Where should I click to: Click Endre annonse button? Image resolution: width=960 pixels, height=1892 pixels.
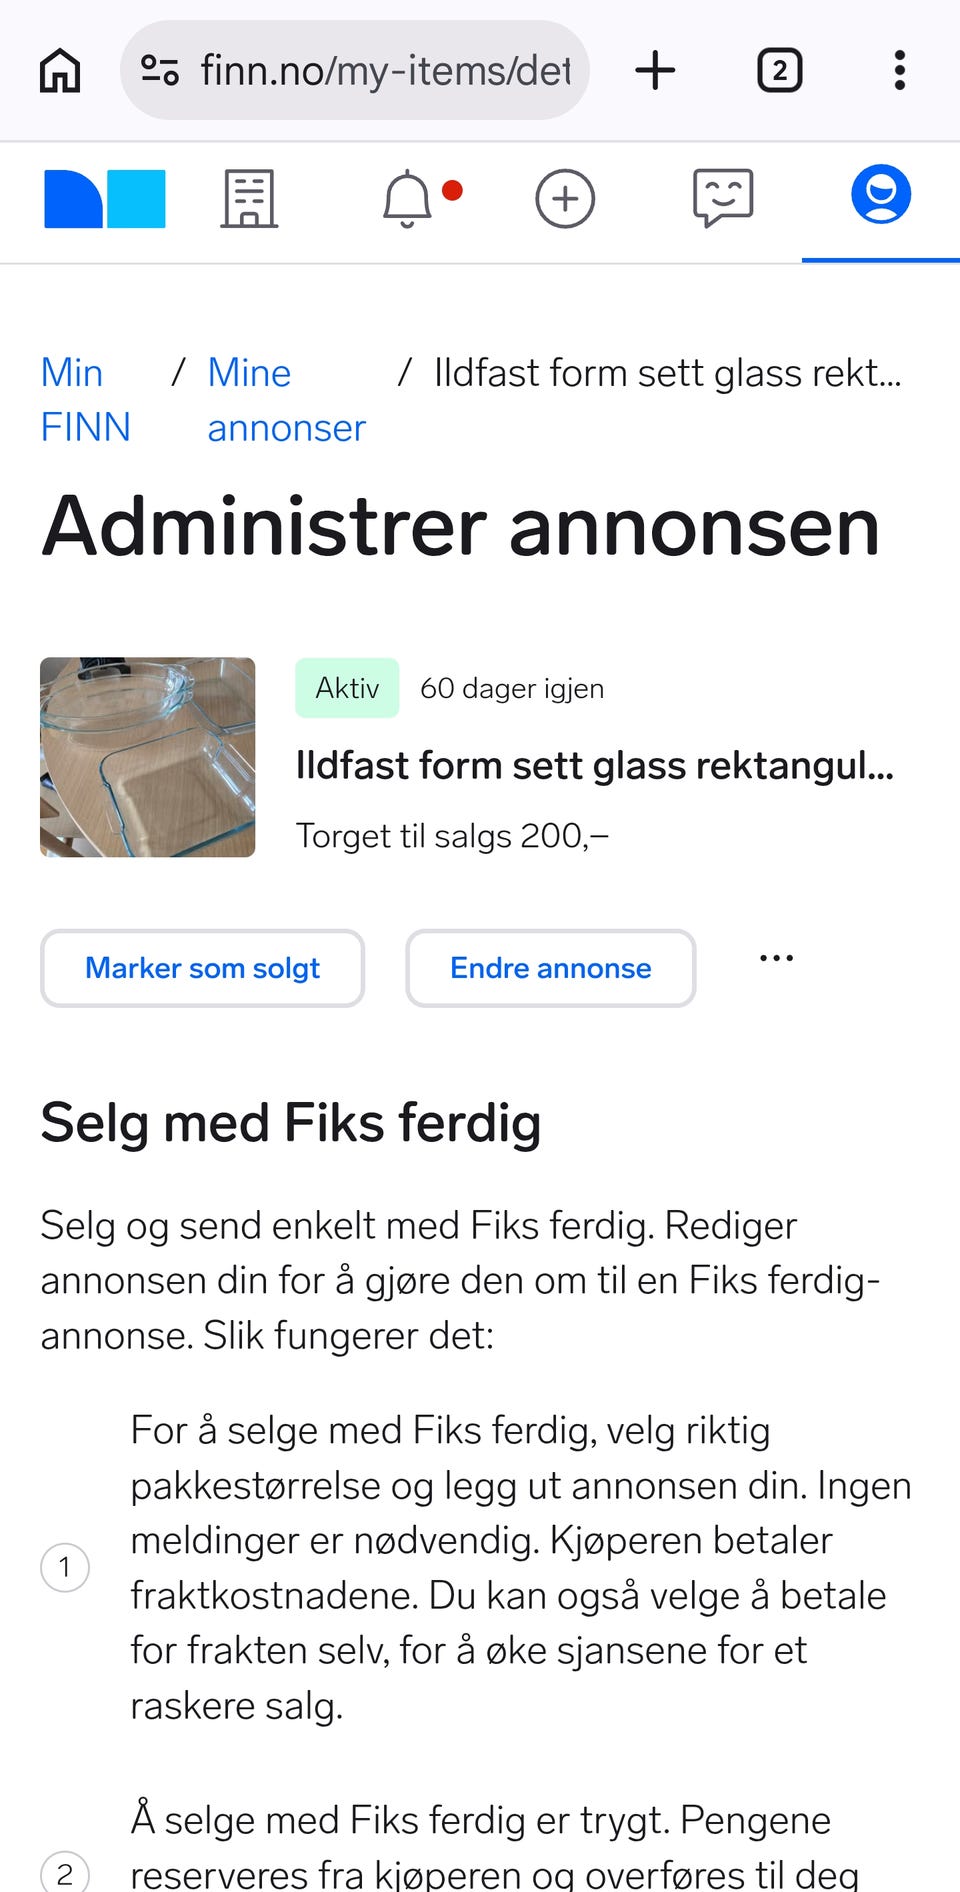tap(551, 968)
